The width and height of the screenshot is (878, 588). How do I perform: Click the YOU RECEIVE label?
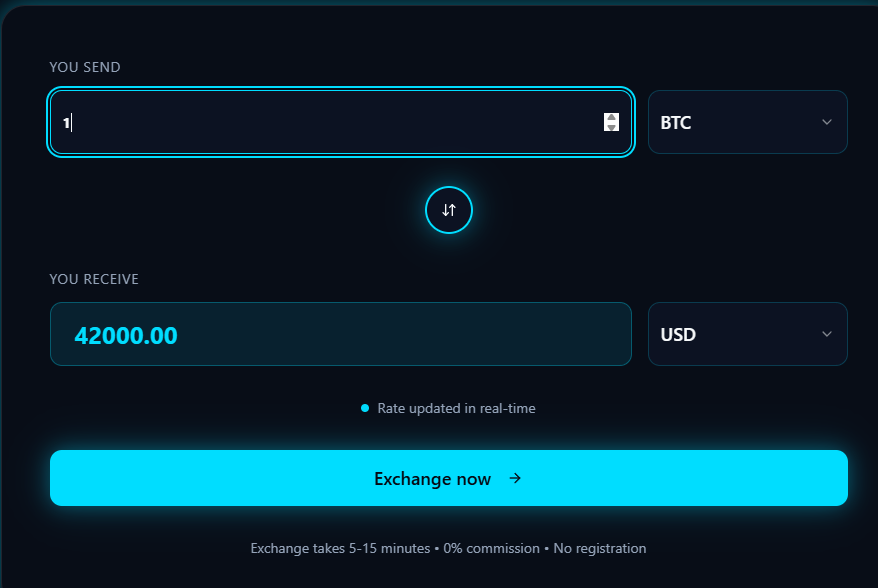click(x=94, y=279)
